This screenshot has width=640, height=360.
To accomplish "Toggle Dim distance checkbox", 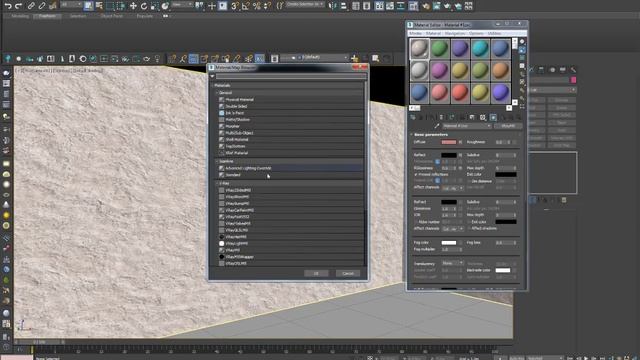I will [469, 181].
